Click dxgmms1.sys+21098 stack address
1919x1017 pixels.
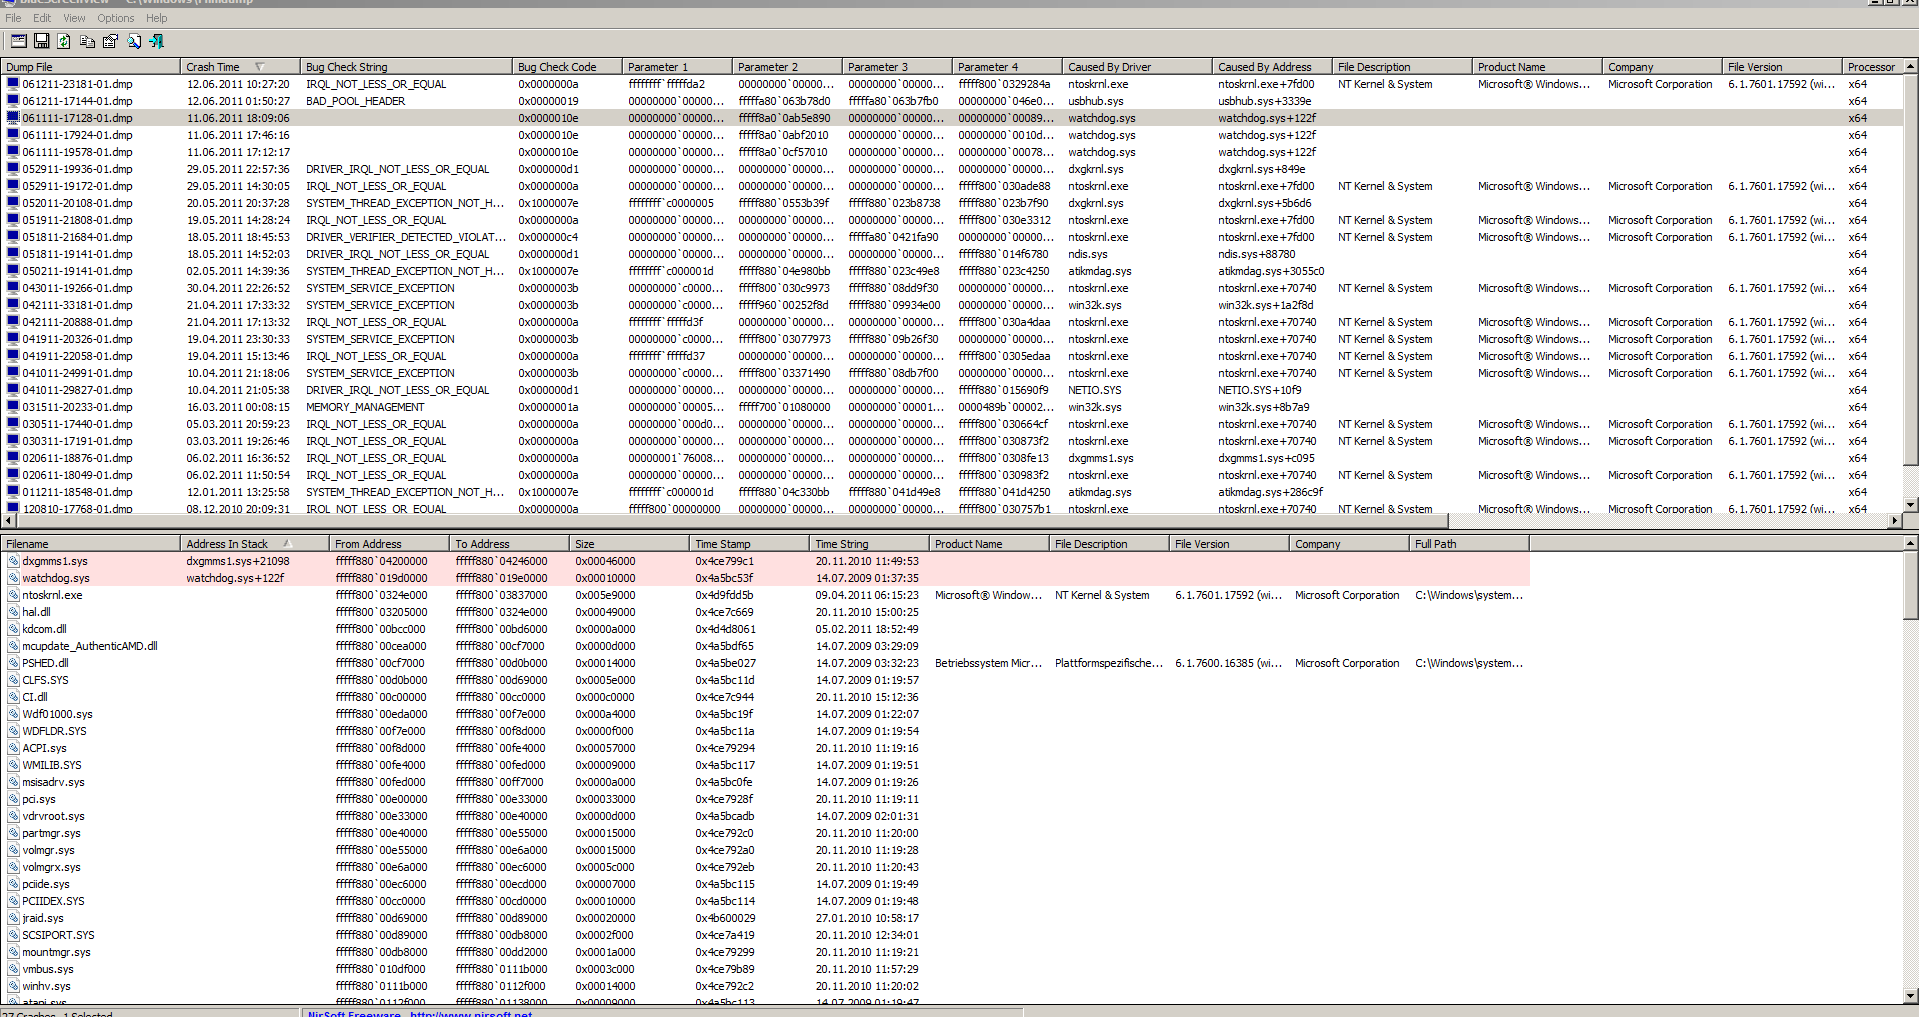[237, 561]
